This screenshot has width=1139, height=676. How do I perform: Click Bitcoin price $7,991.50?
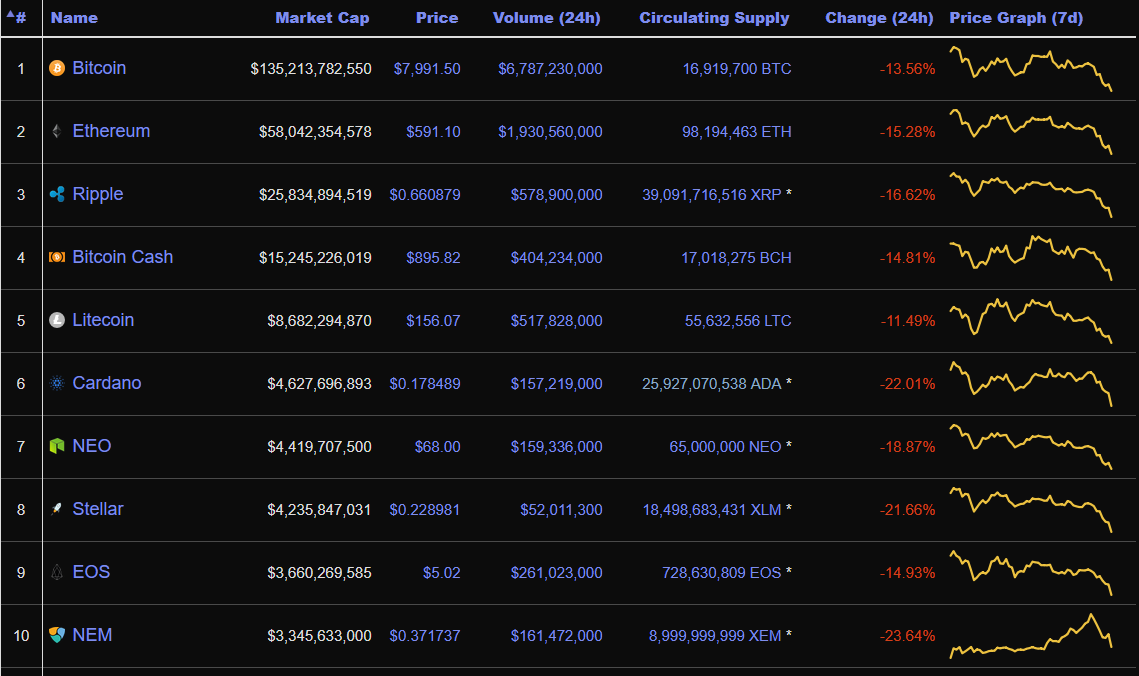click(x=427, y=69)
